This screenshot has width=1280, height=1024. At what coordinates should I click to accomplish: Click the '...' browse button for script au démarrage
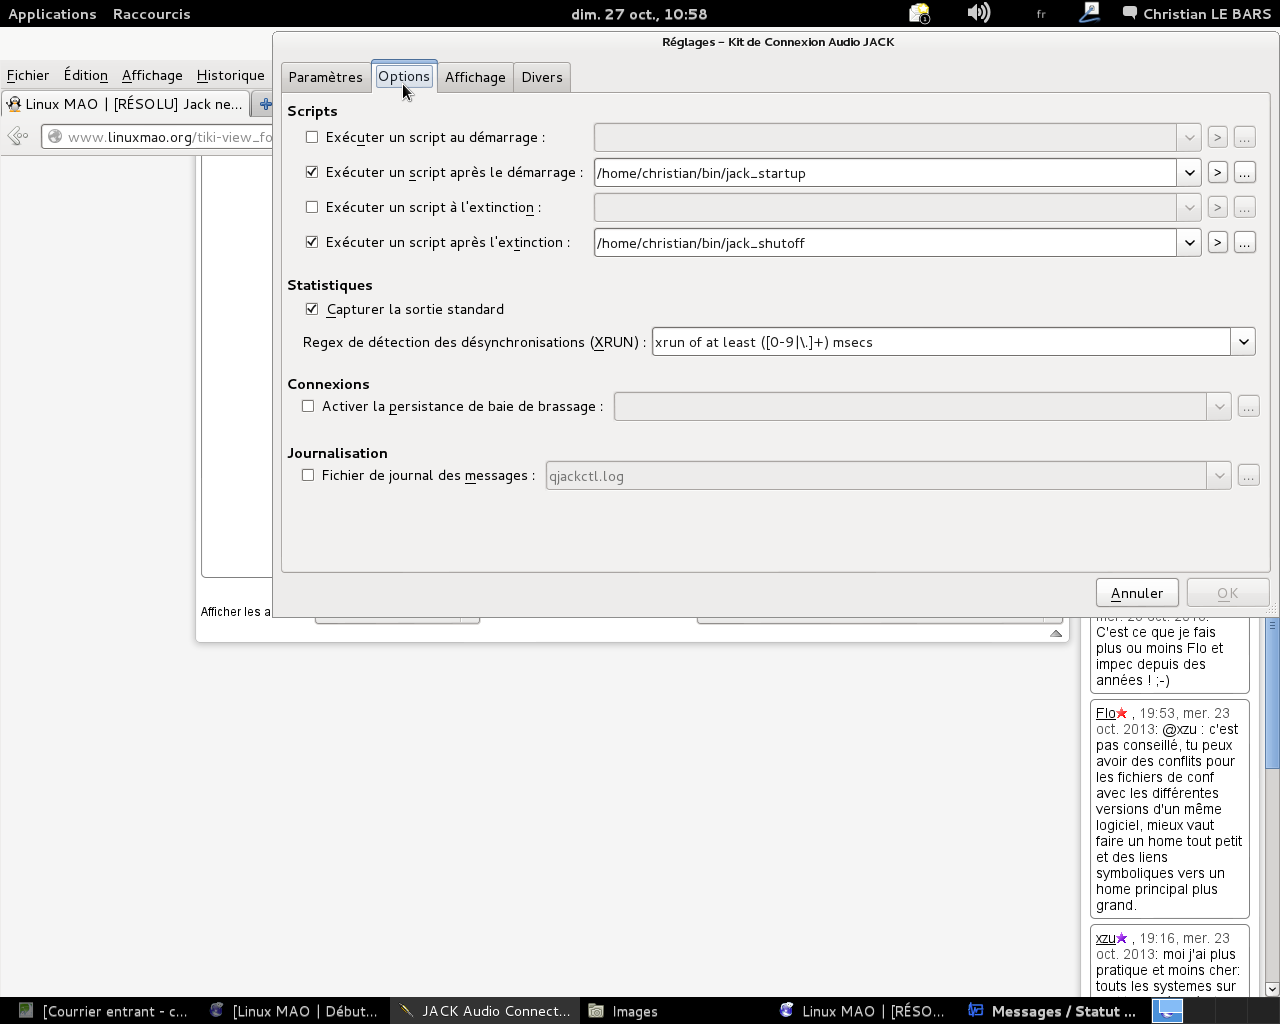[1244, 137]
